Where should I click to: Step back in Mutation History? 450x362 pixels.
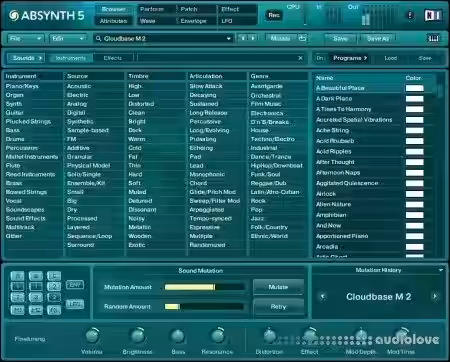(322, 296)
